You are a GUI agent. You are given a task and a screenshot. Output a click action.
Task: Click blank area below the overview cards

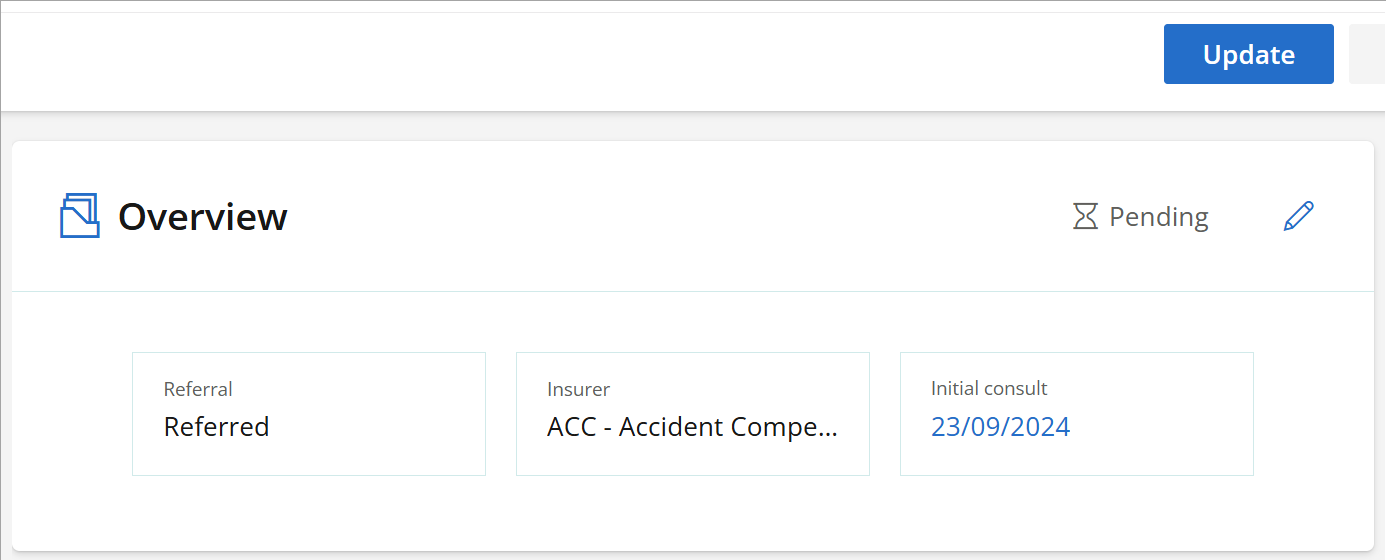[x=693, y=512]
